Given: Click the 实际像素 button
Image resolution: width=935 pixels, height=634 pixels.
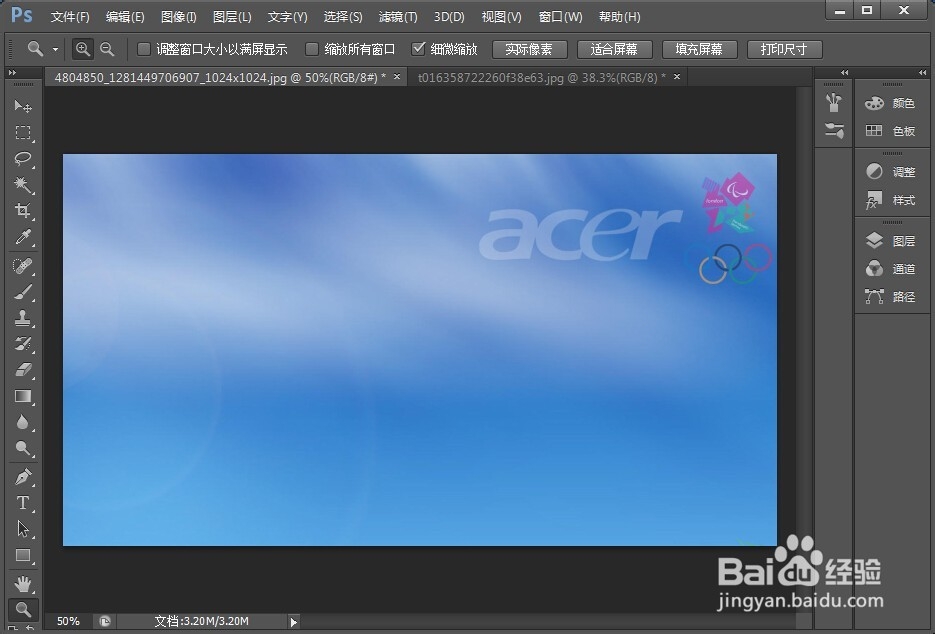Looking at the screenshot, I should pyautogui.click(x=529, y=48).
